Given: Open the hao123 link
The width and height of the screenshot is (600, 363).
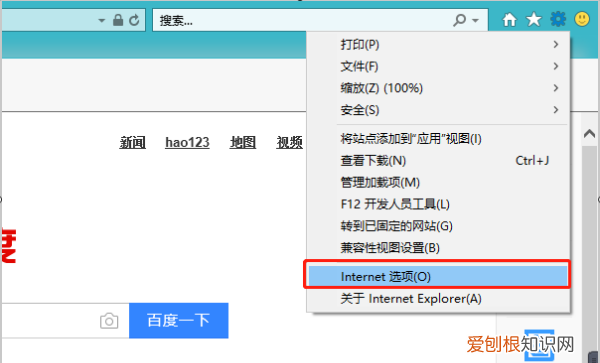Looking at the screenshot, I should point(187,142).
